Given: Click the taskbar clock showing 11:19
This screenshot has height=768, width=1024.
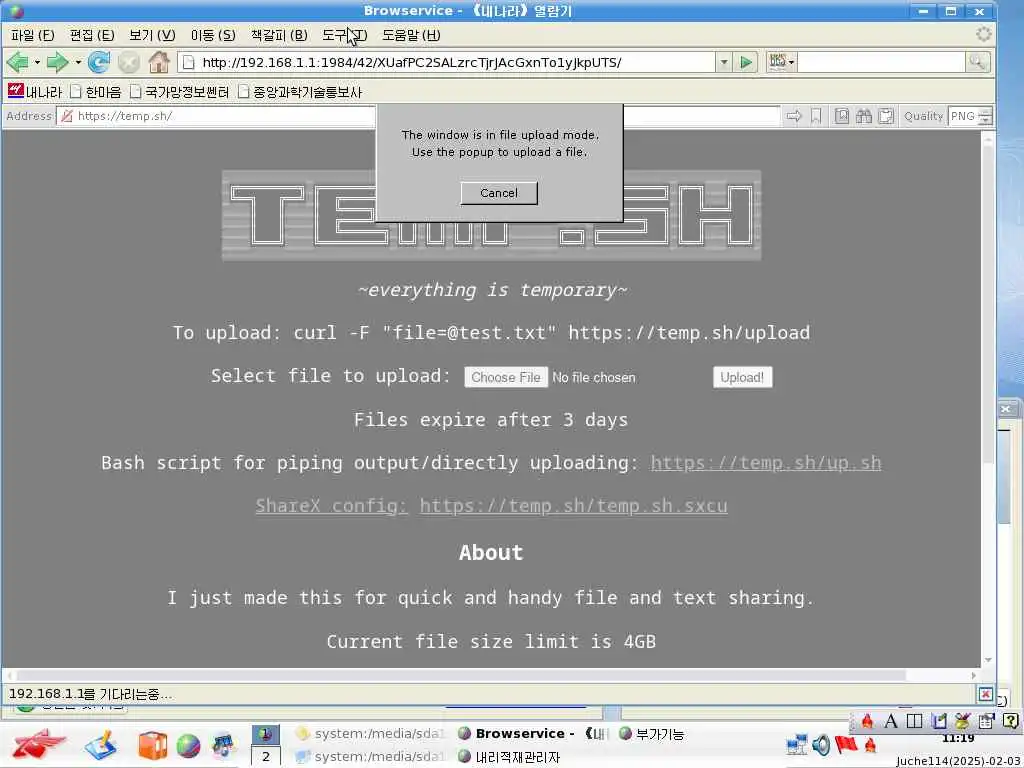Looking at the screenshot, I should [x=958, y=739].
